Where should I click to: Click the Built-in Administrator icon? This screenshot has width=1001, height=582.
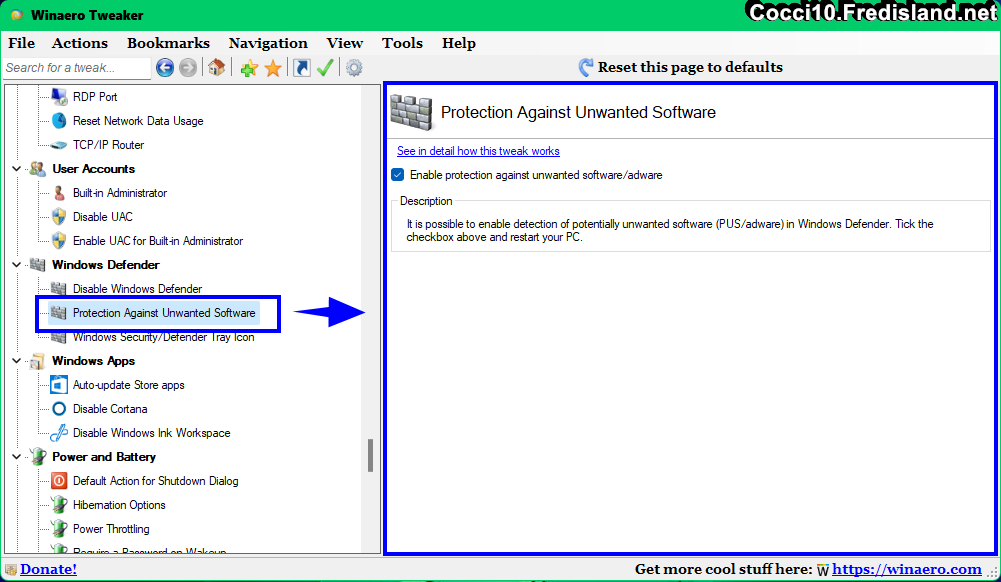[x=59, y=193]
